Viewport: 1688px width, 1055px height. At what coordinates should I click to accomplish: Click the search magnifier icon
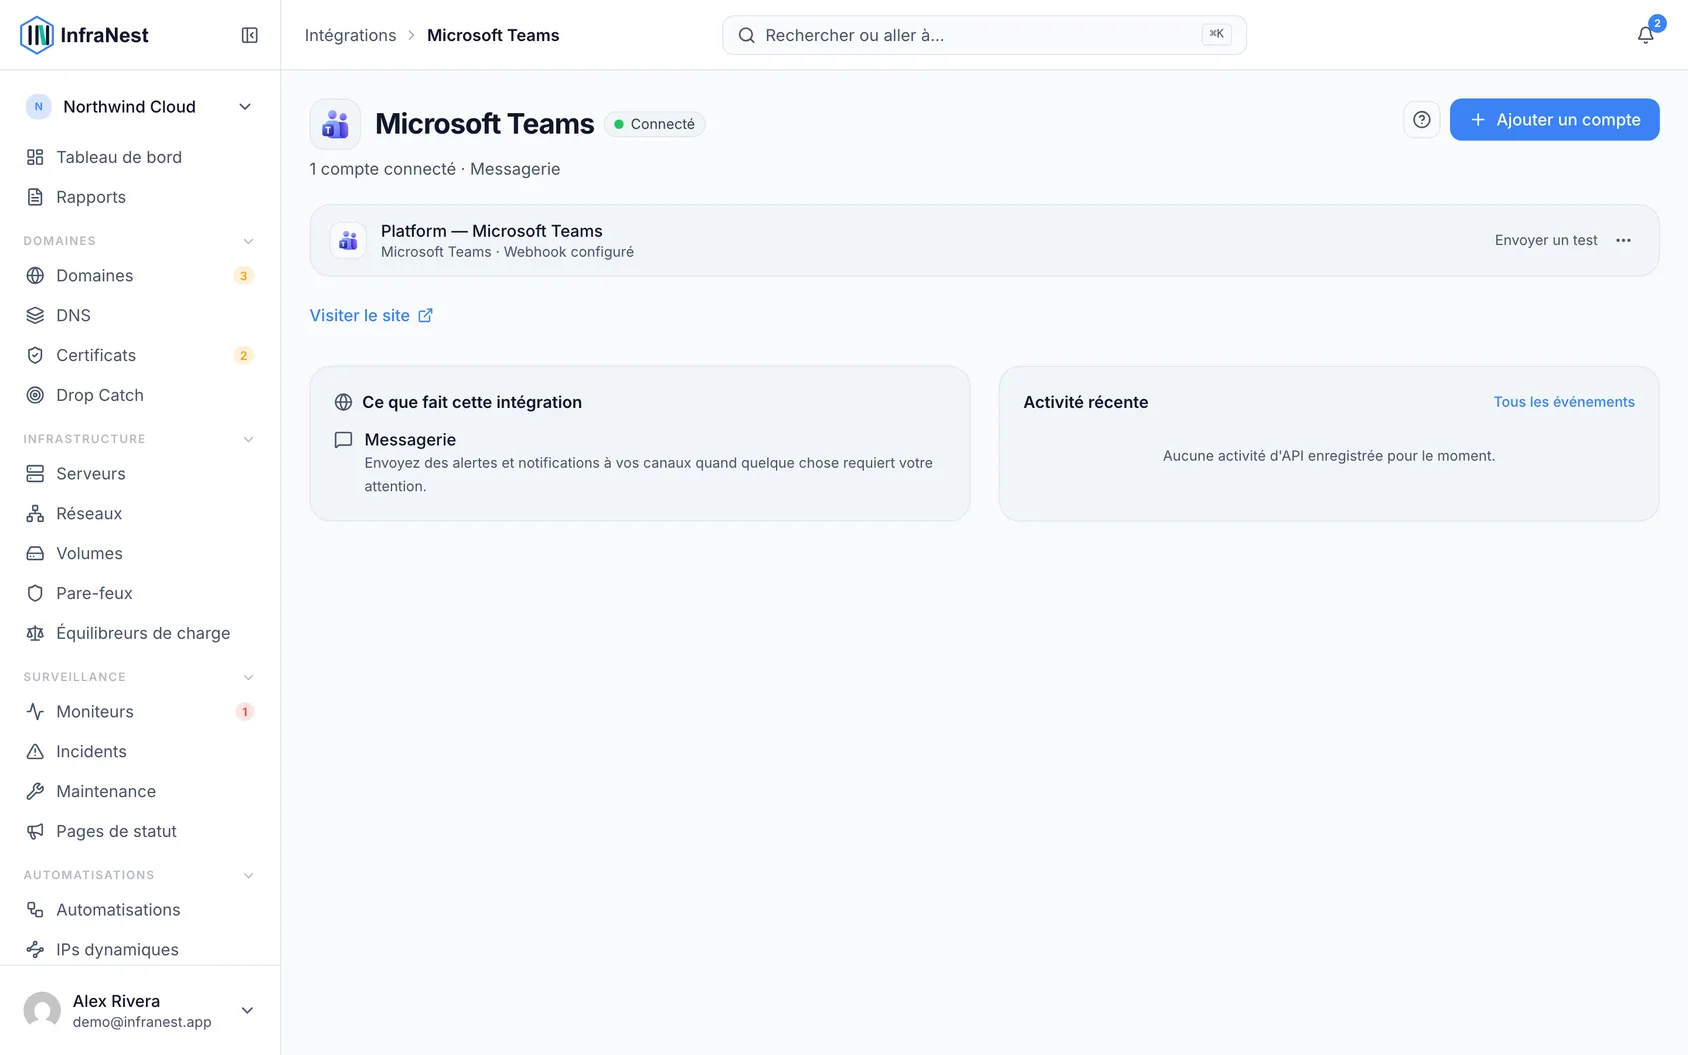tap(746, 35)
